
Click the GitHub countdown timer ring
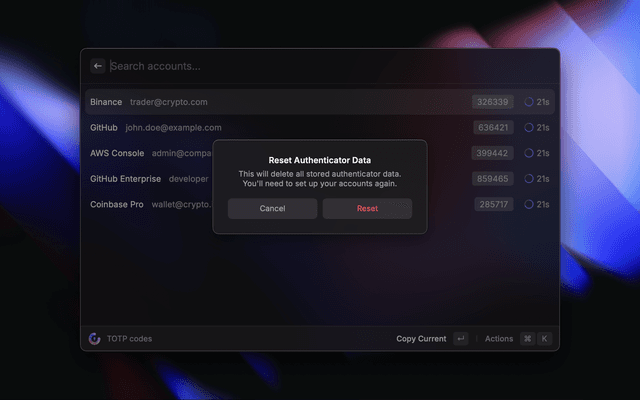tap(529, 128)
